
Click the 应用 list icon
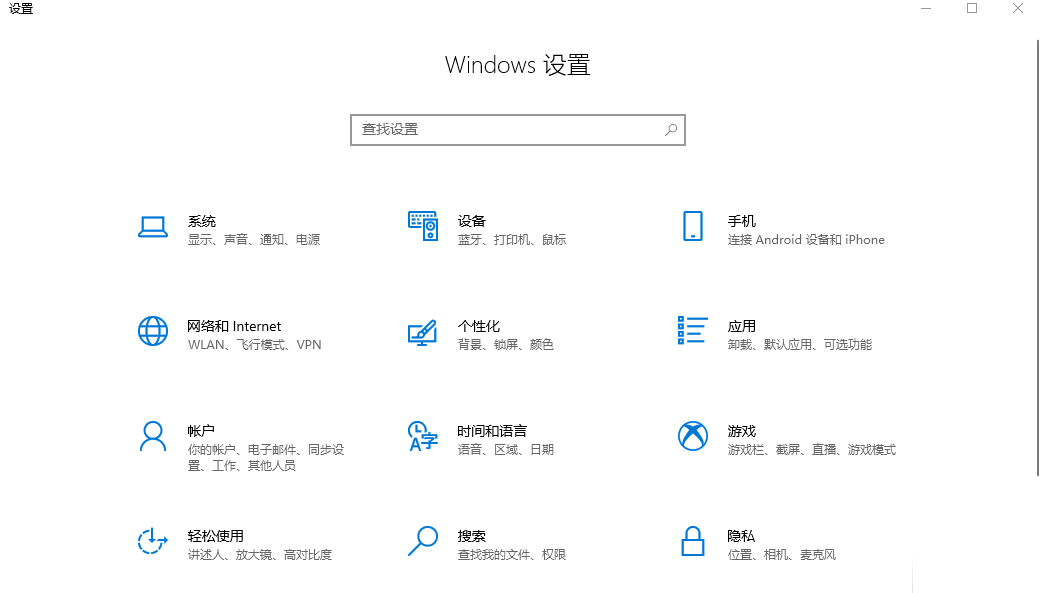[692, 330]
